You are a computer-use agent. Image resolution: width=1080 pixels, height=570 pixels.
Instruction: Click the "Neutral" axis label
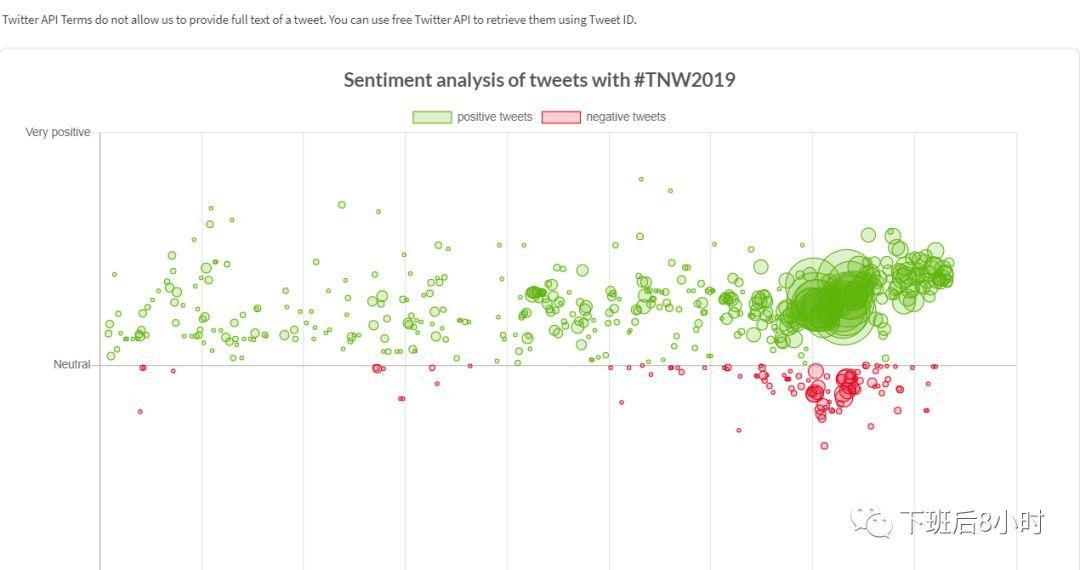click(71, 365)
